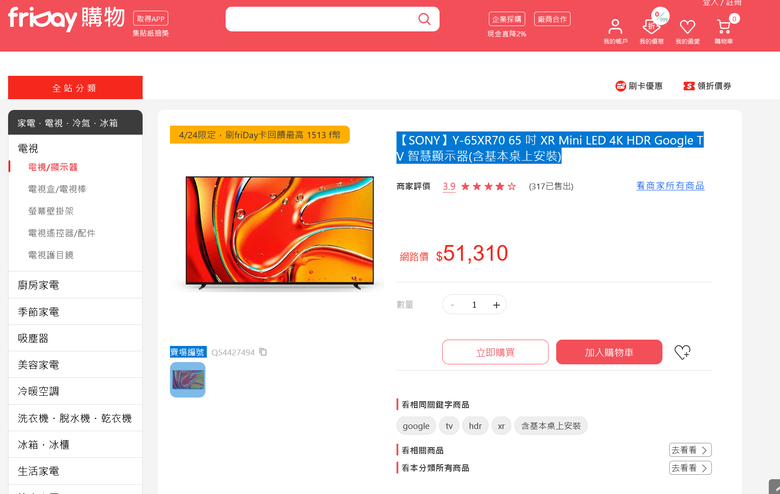
Task: Click the quantity value field
Action: pos(474,304)
